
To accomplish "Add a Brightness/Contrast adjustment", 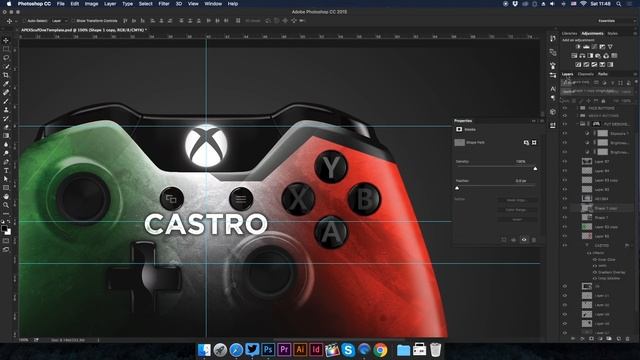I will pyautogui.click(x=578, y=47).
